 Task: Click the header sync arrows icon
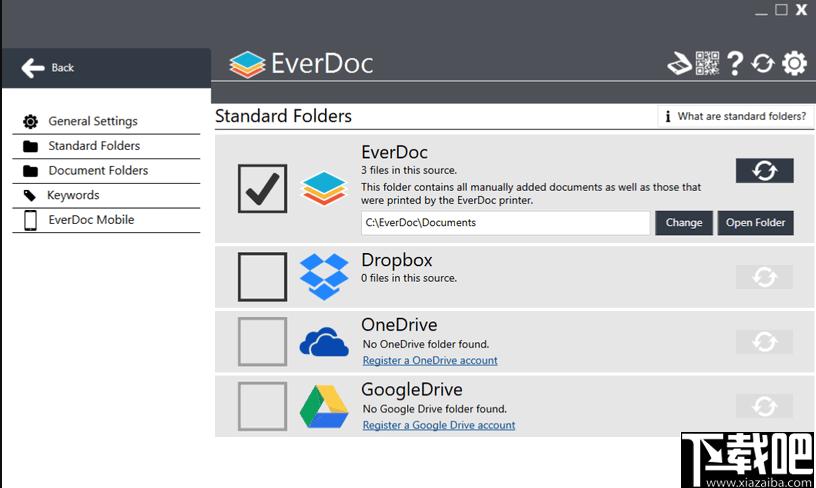(763, 63)
